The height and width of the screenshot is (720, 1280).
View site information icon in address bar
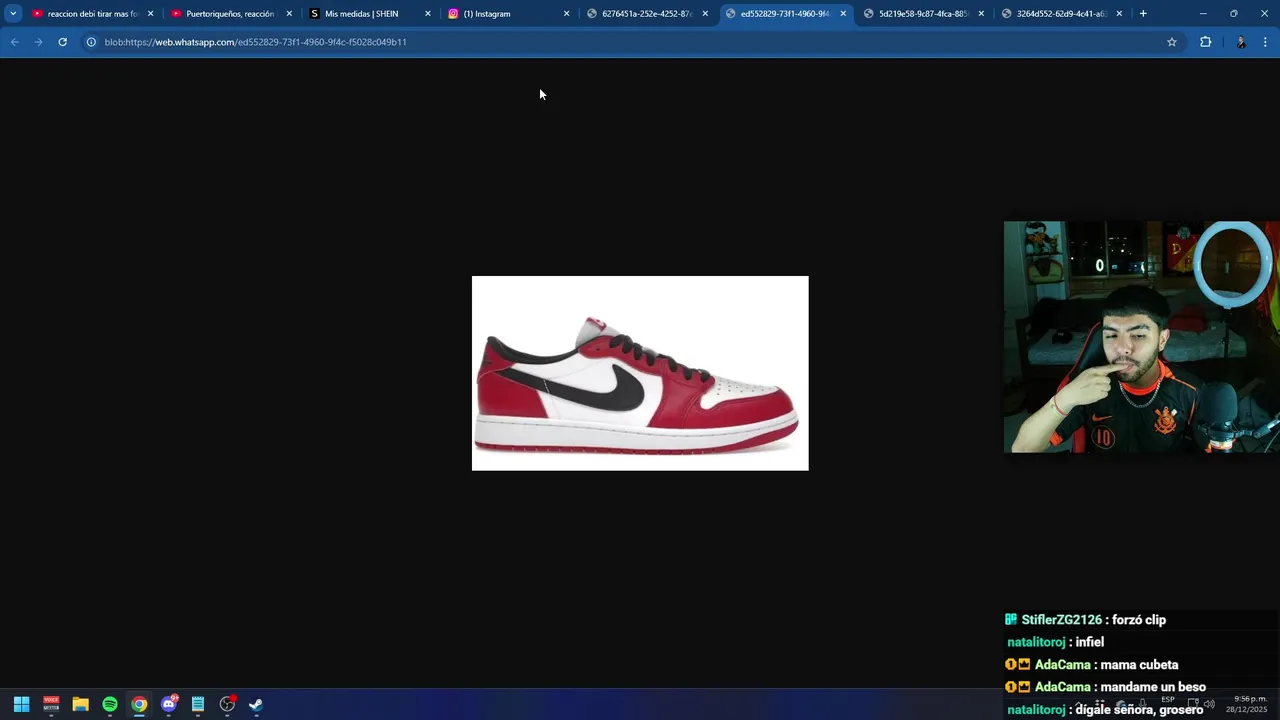click(x=90, y=42)
